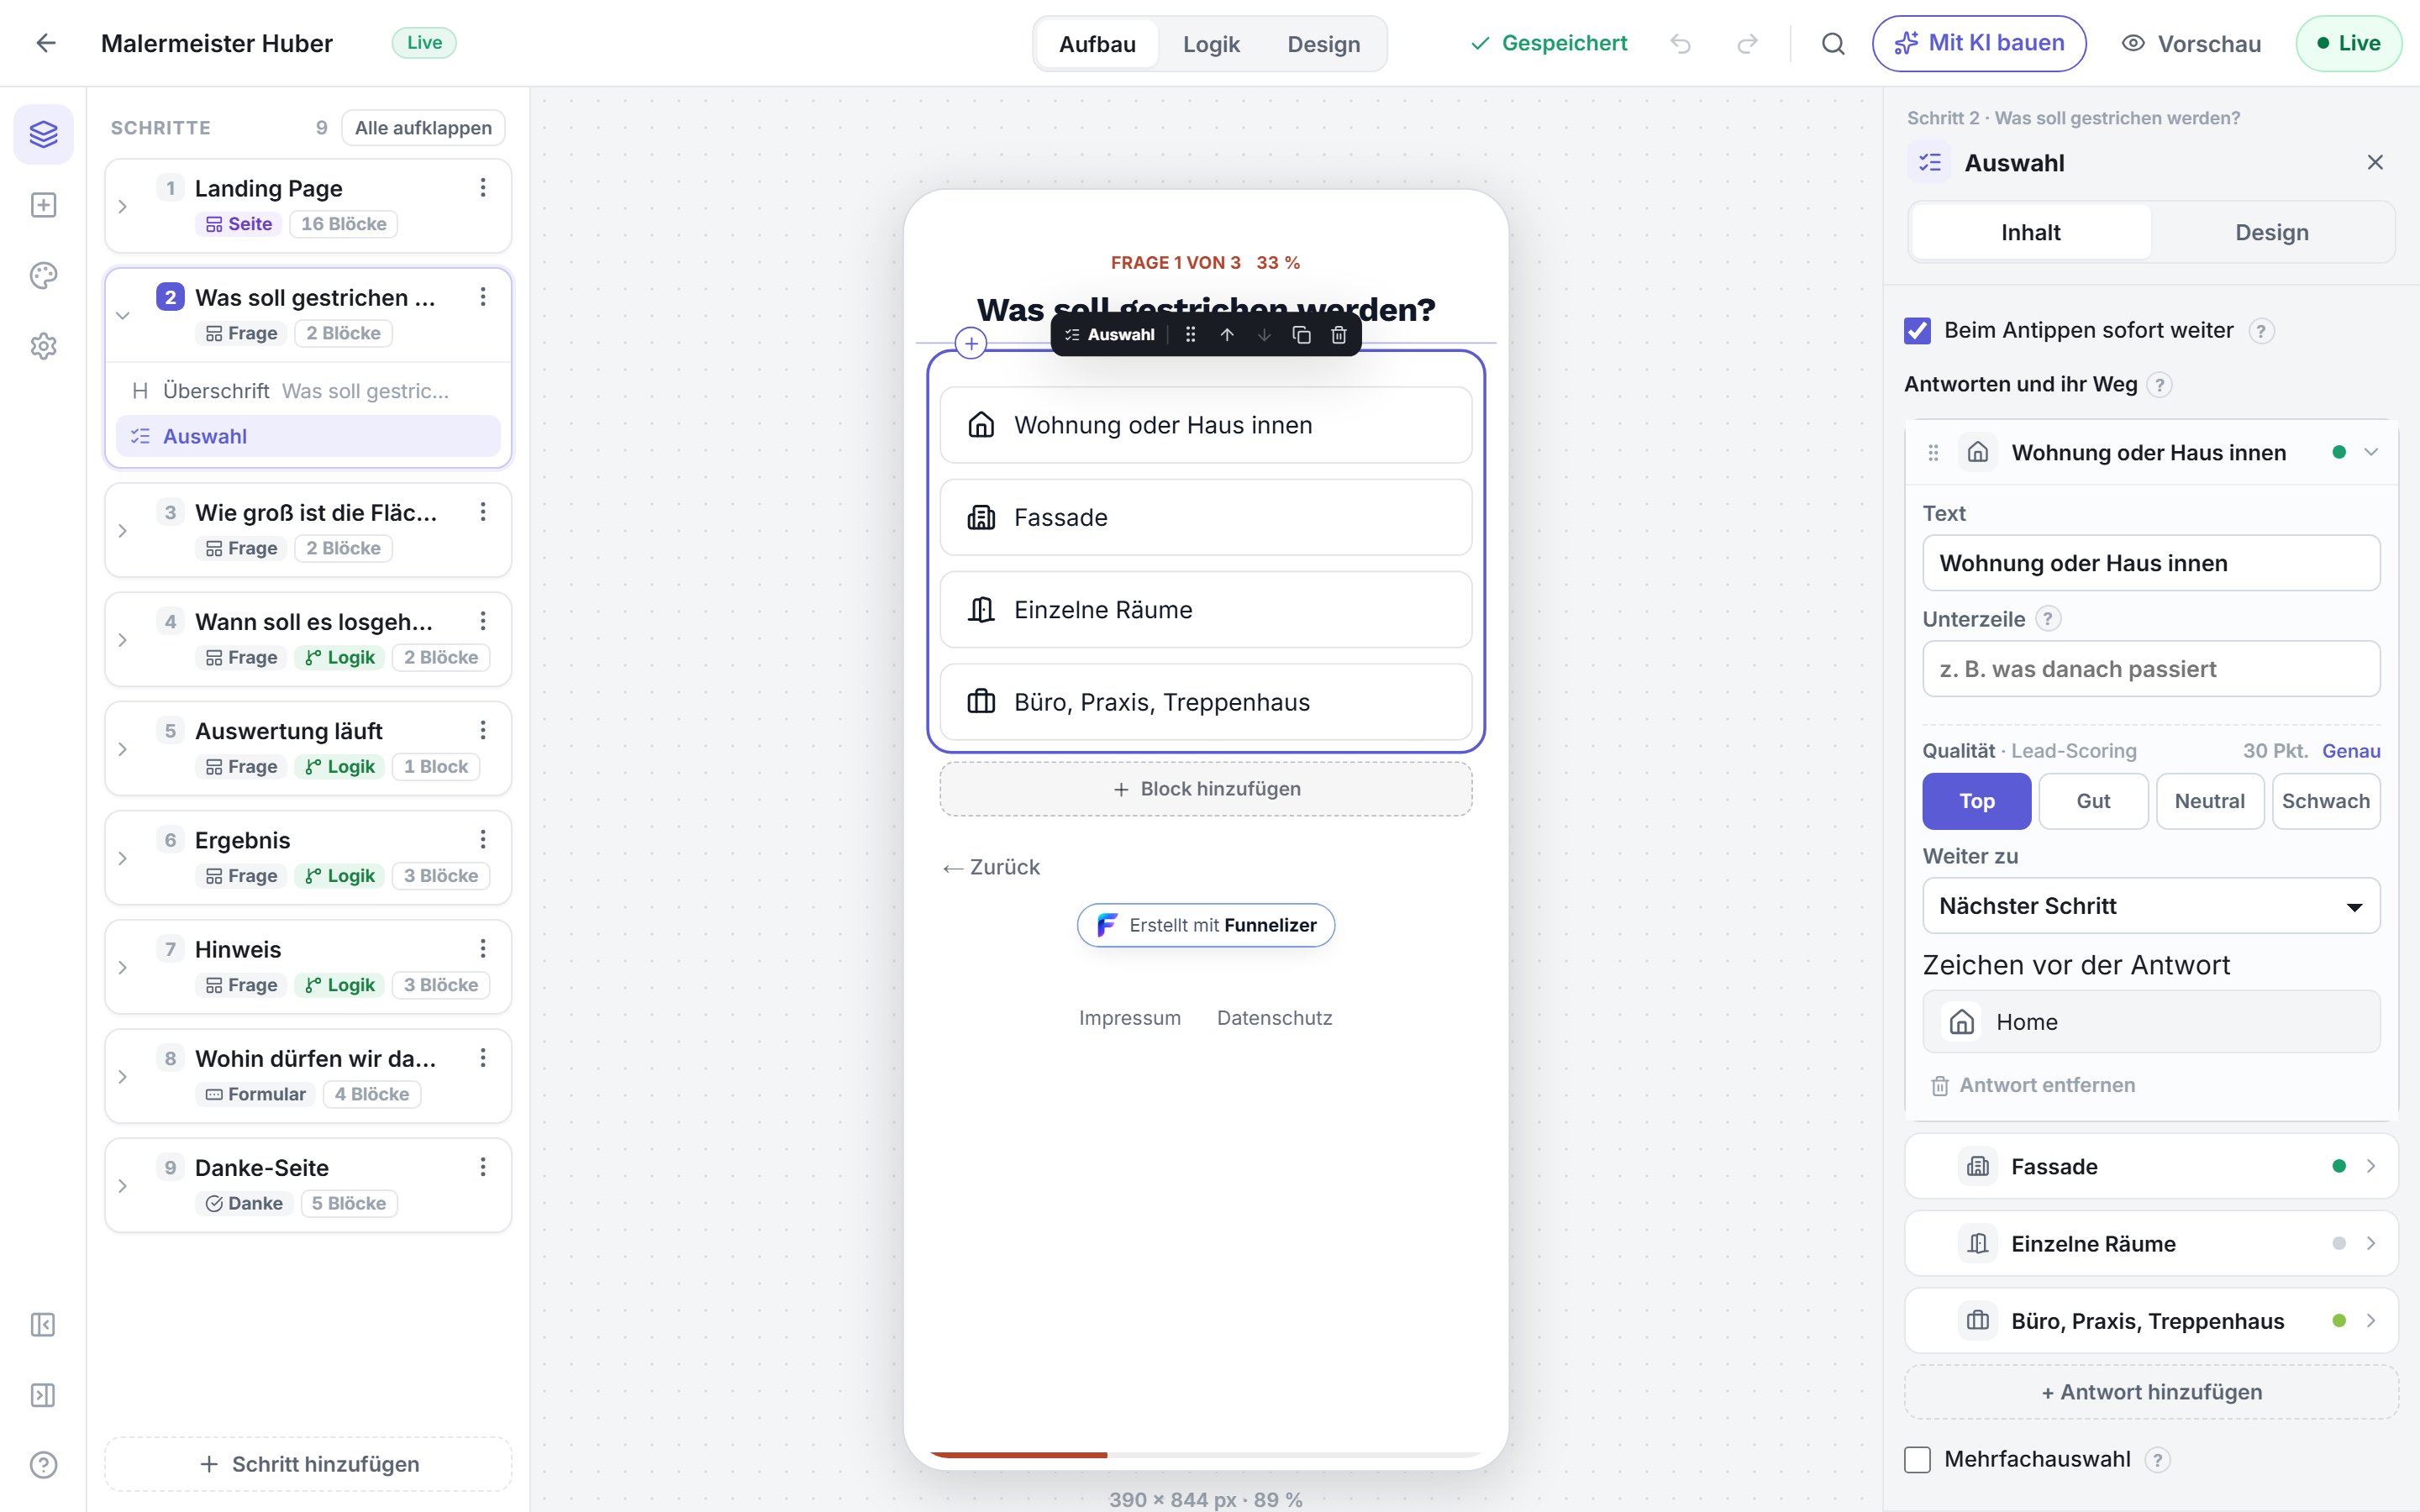
Task: Open the Home icon picker field
Action: 2151,1021
